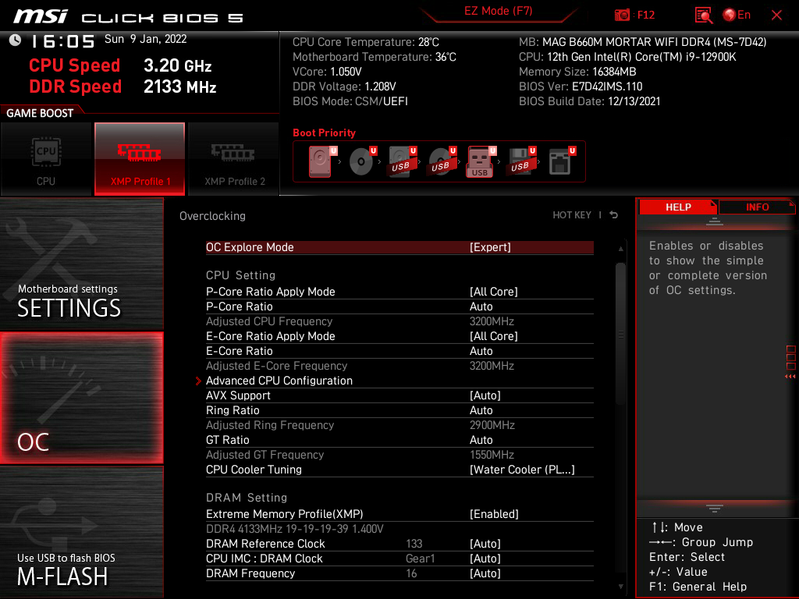The width and height of the screenshot is (799, 599).
Task: Click the red arrows on right edge
Action: pos(790,376)
